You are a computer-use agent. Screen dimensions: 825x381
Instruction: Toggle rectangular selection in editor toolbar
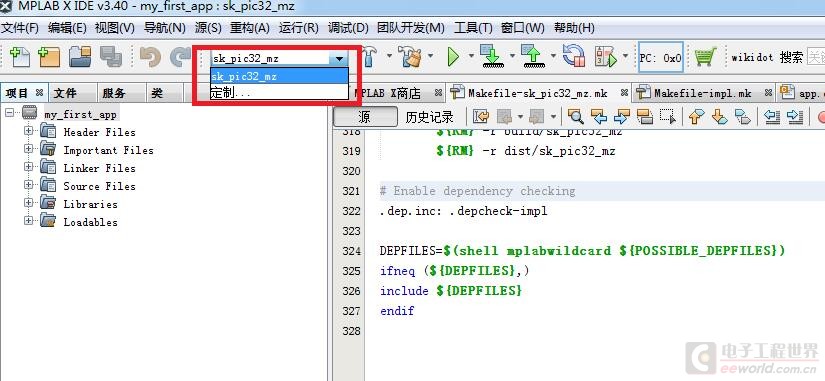(x=668, y=117)
